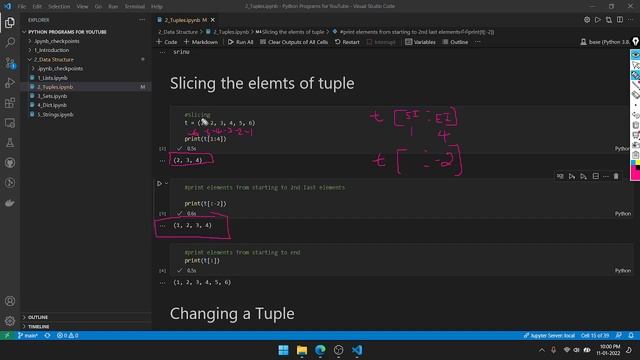Screen dimensions: 640x360
Task: Run the print(t[:-2]) cell
Action: (159, 184)
